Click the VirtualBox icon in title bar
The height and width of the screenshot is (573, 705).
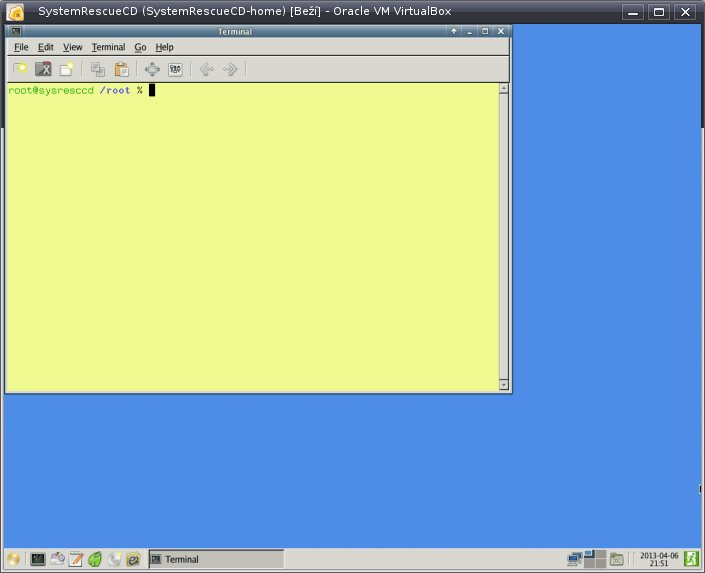[15, 12]
